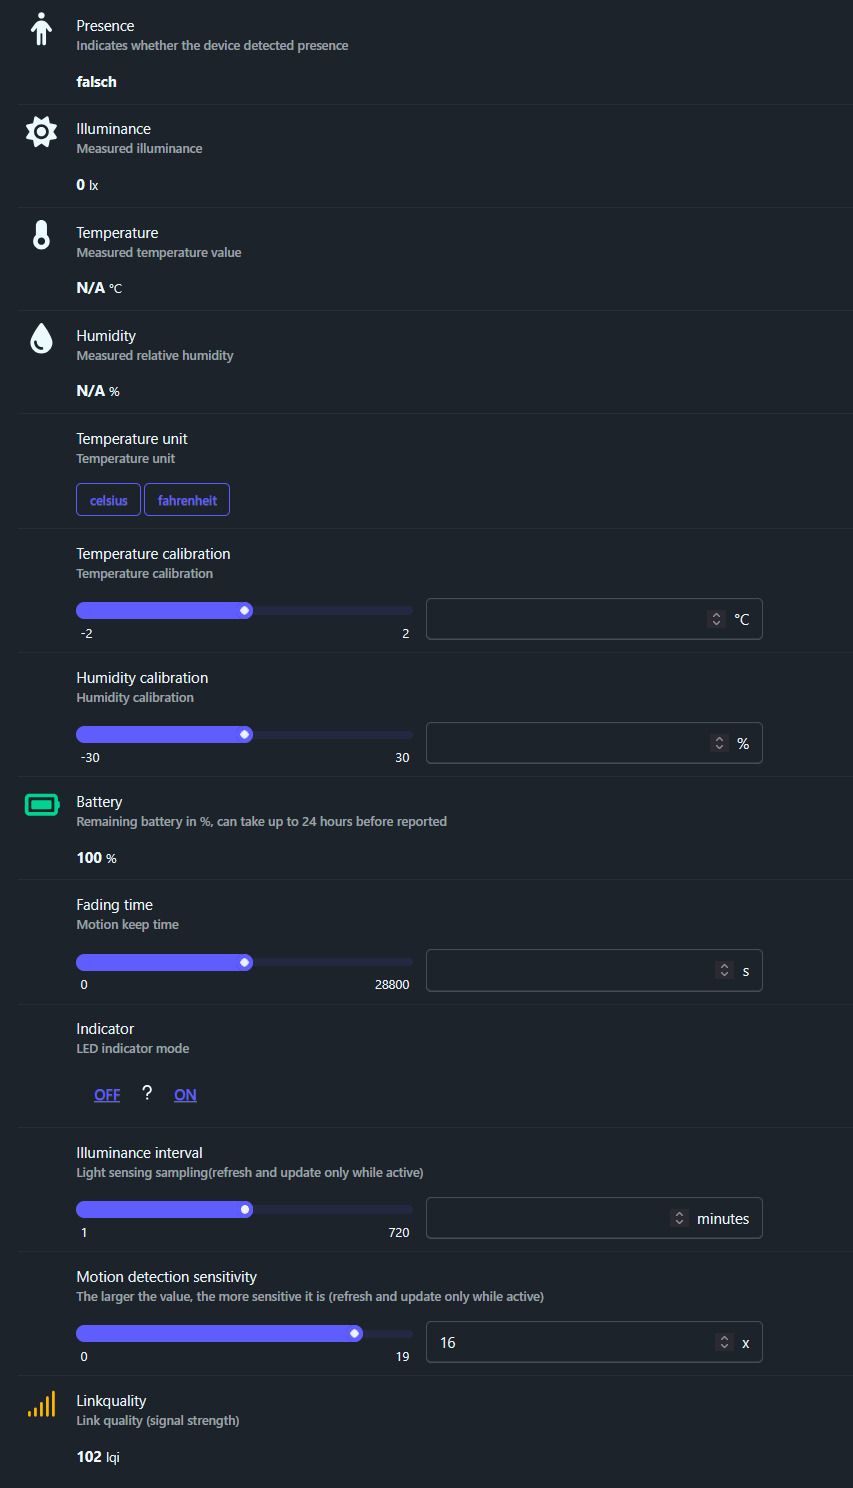Click the Temperature calibration stepper arrows
The width and height of the screenshot is (853, 1488).
716,619
